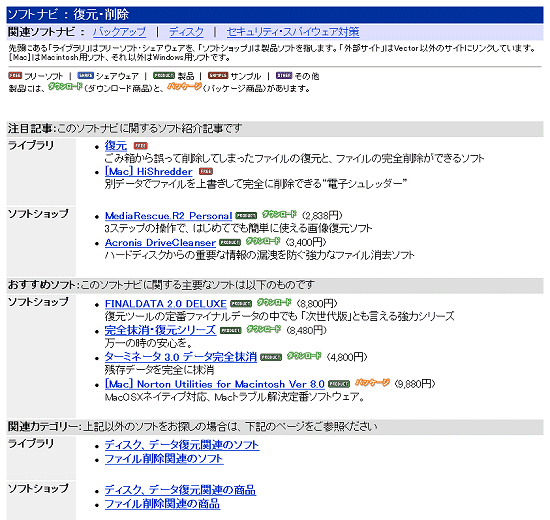Click the 製品 legend icon

[164, 75]
